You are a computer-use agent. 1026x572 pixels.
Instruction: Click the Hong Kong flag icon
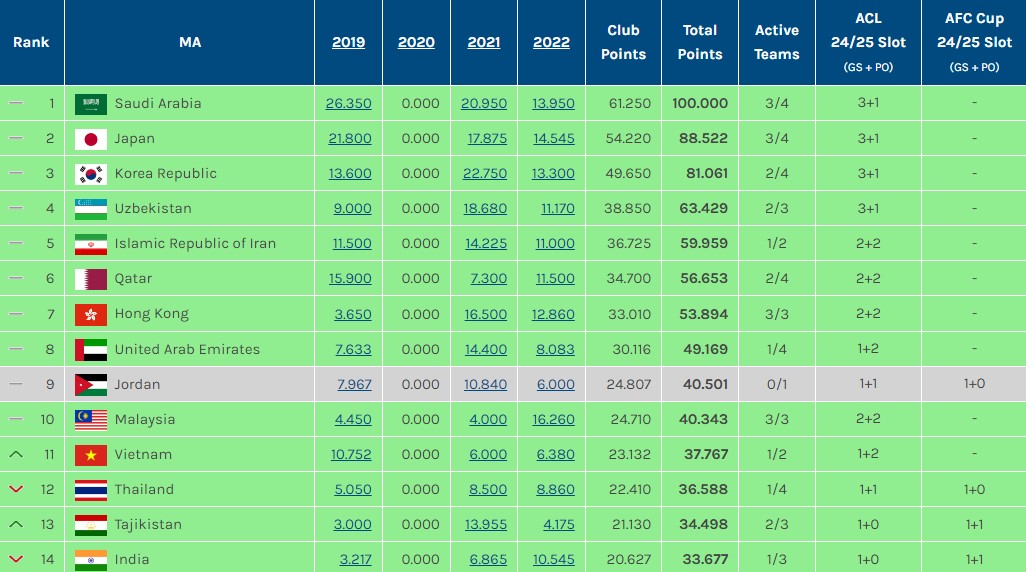(91, 315)
